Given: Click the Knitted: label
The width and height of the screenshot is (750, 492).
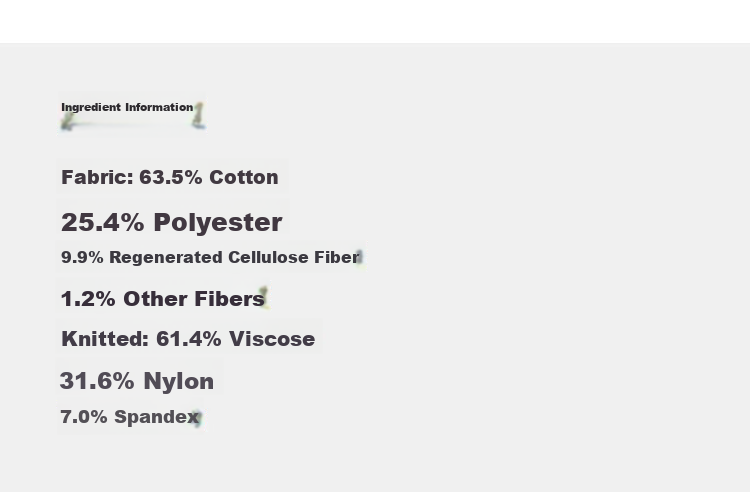Looking at the screenshot, I should pos(105,339).
